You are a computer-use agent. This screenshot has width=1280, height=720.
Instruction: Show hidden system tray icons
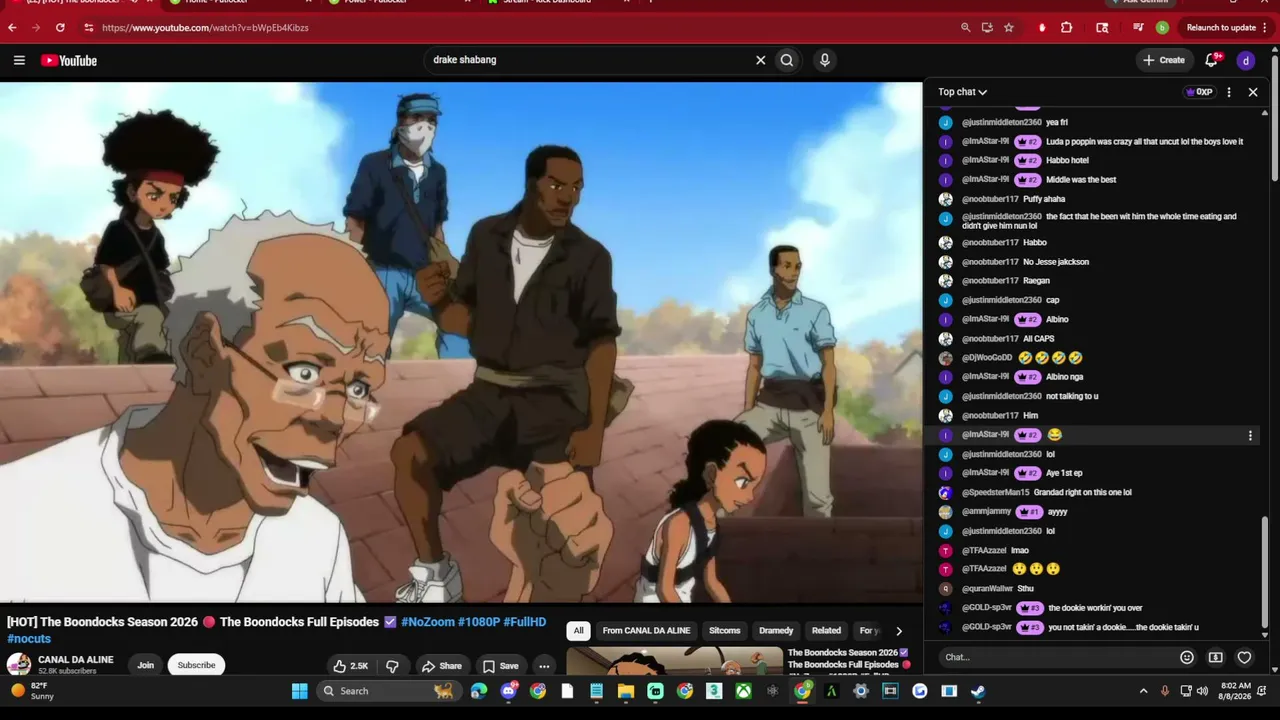1144,691
